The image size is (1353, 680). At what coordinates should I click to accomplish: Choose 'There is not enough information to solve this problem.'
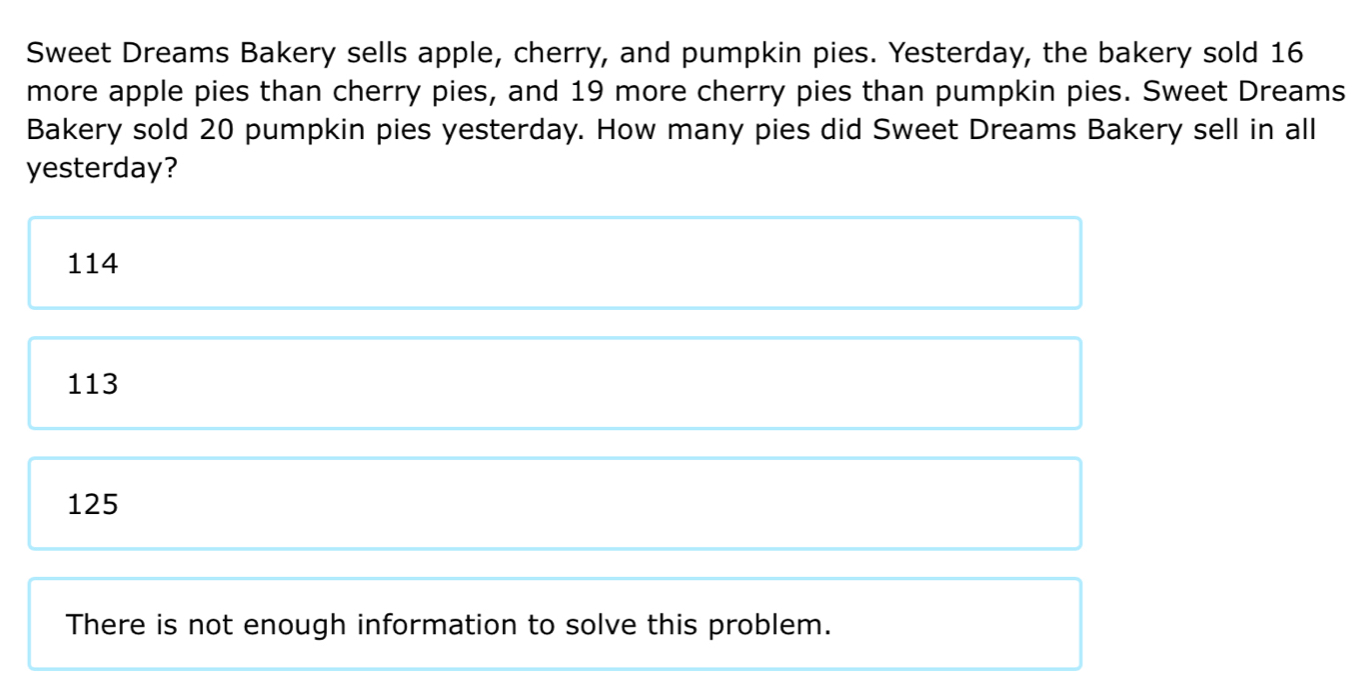click(x=555, y=623)
